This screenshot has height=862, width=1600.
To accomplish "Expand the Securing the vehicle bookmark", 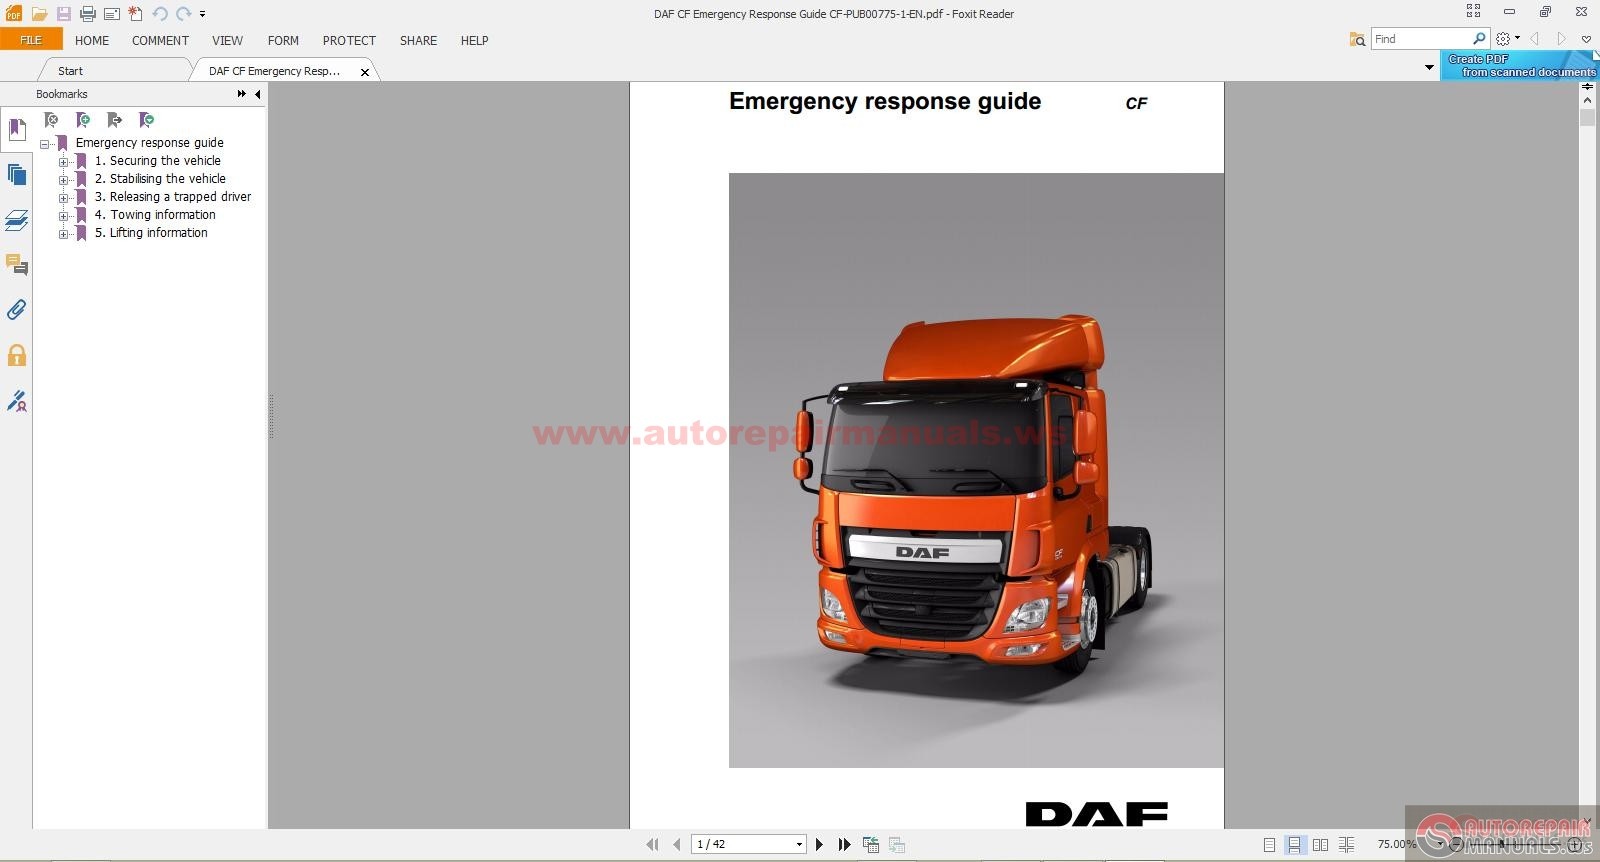I will pyautogui.click(x=63, y=162).
